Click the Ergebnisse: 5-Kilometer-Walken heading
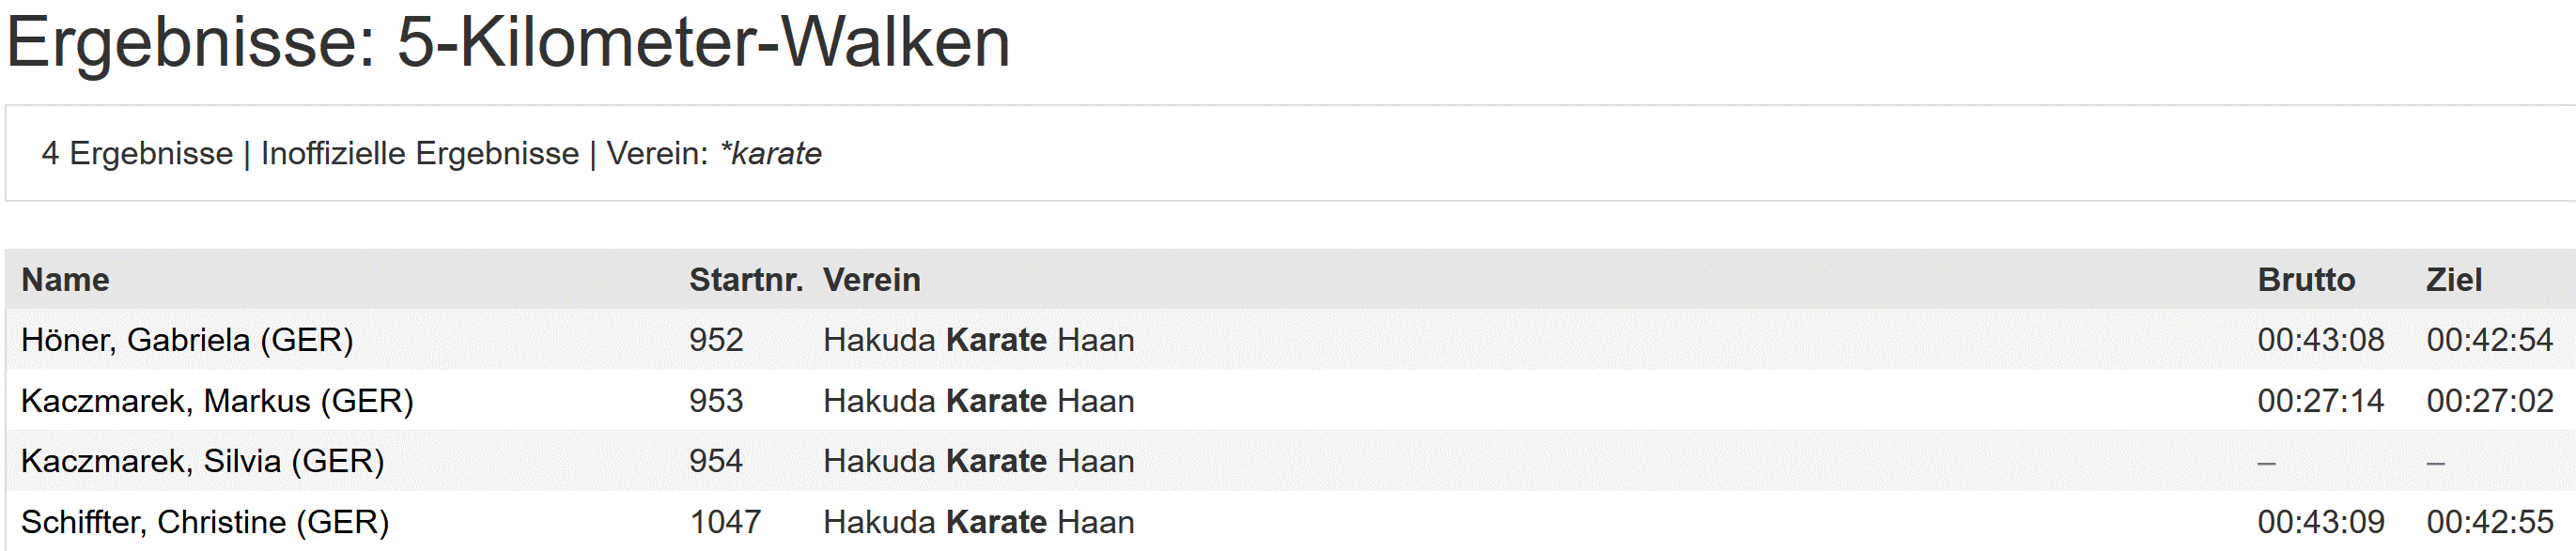 [x=508, y=42]
